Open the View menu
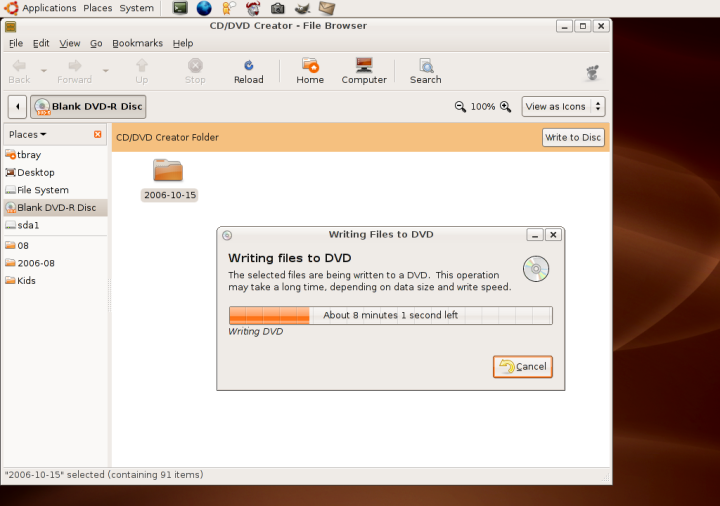This screenshot has height=506, width=720. tap(69, 43)
